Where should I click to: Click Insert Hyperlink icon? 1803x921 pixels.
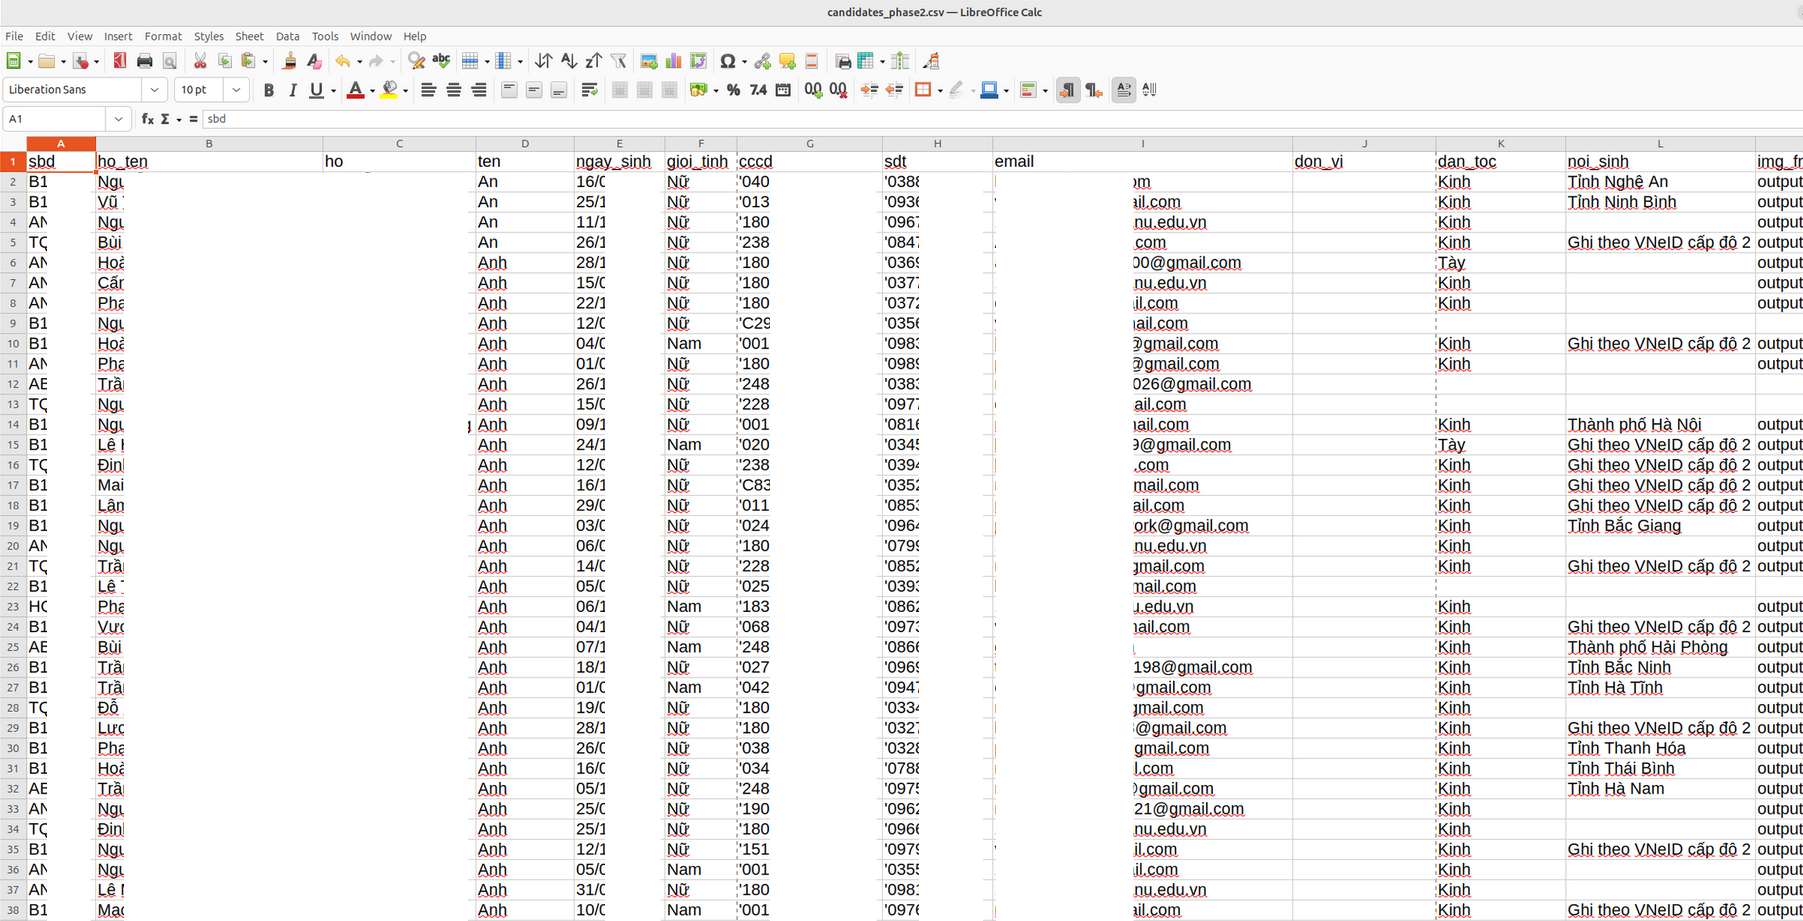(763, 61)
